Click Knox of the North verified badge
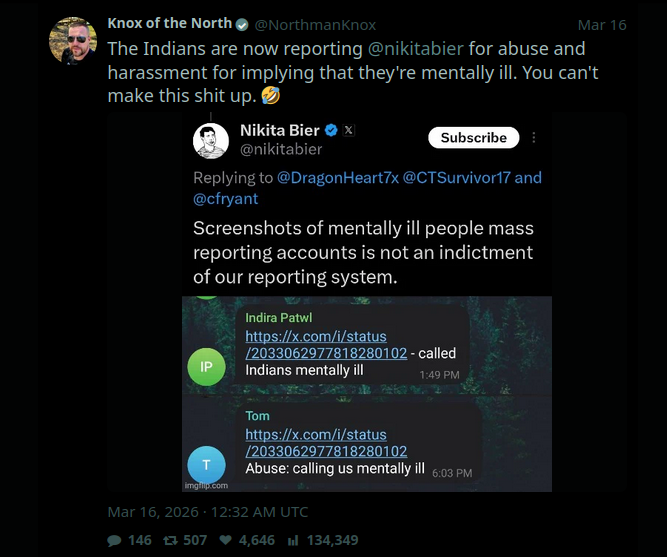 (x=241, y=24)
